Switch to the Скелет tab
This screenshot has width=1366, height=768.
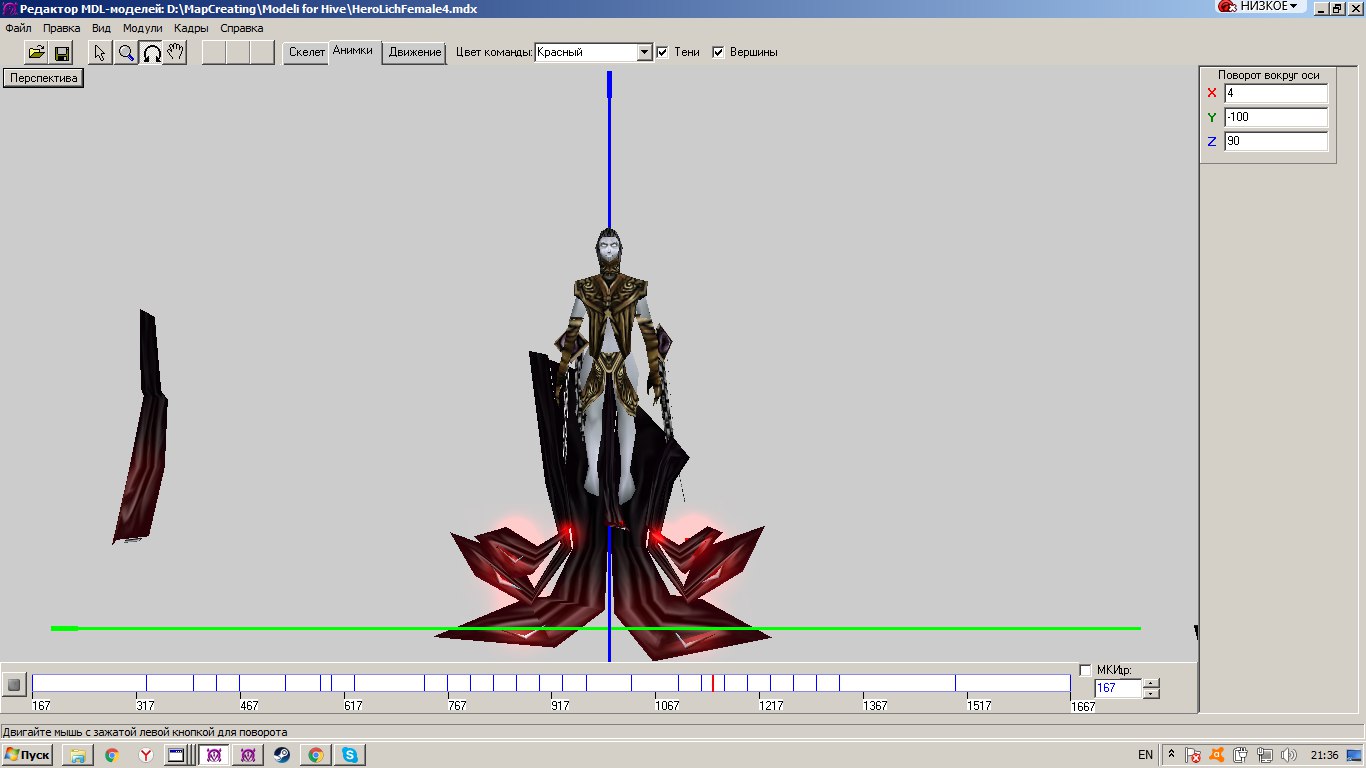(306, 53)
